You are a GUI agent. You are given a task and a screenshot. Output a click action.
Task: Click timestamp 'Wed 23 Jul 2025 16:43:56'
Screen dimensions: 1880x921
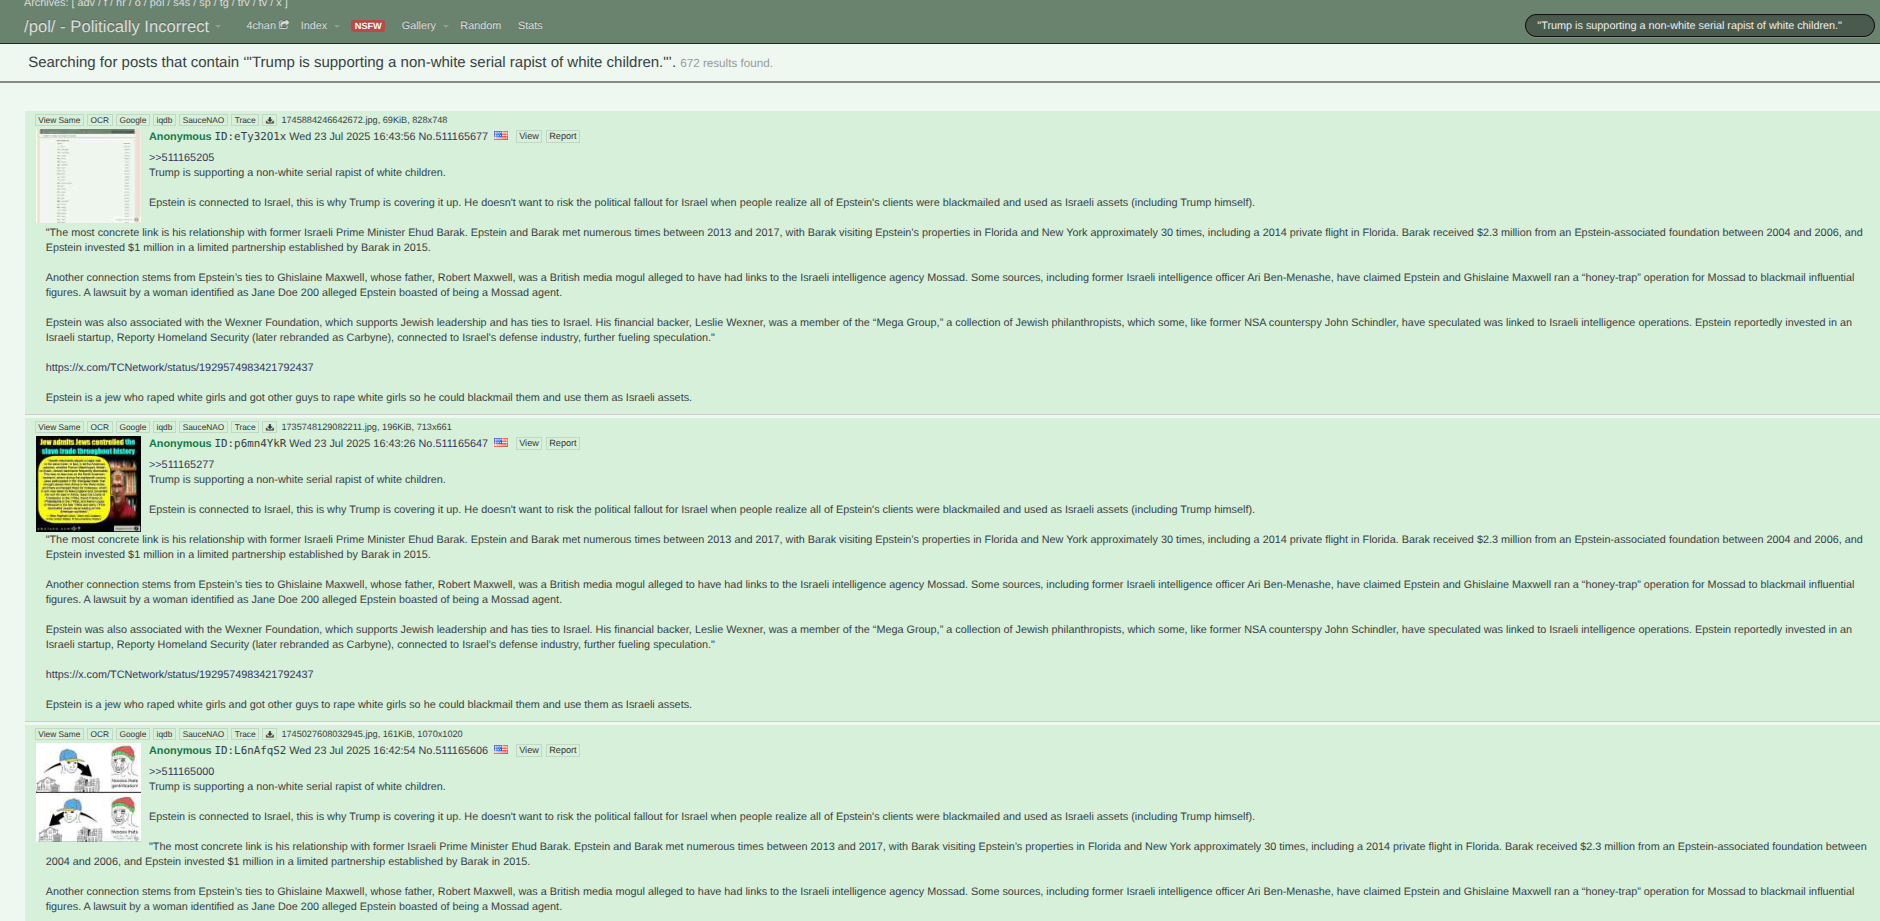point(352,136)
